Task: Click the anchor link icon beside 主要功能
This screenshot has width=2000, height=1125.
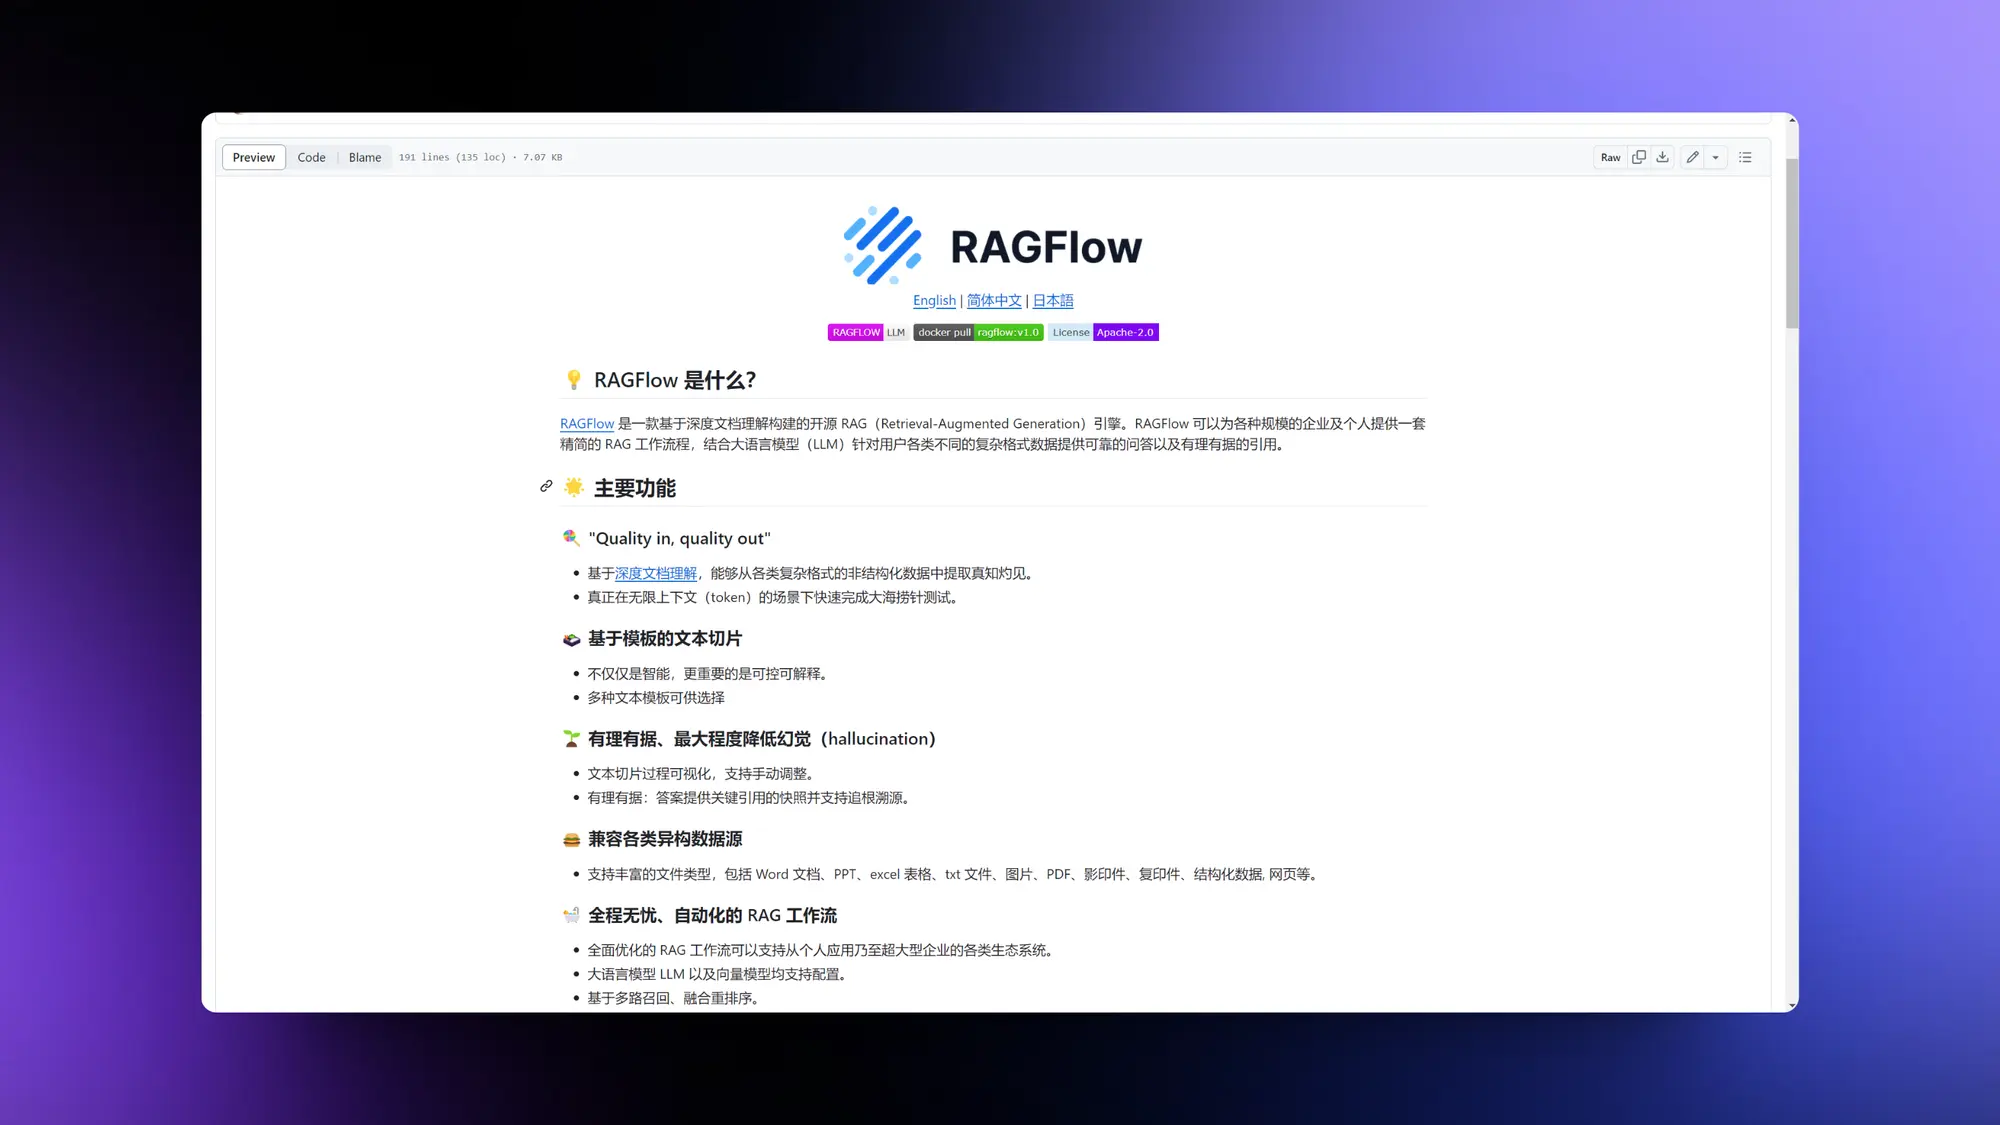Action: 546,486
